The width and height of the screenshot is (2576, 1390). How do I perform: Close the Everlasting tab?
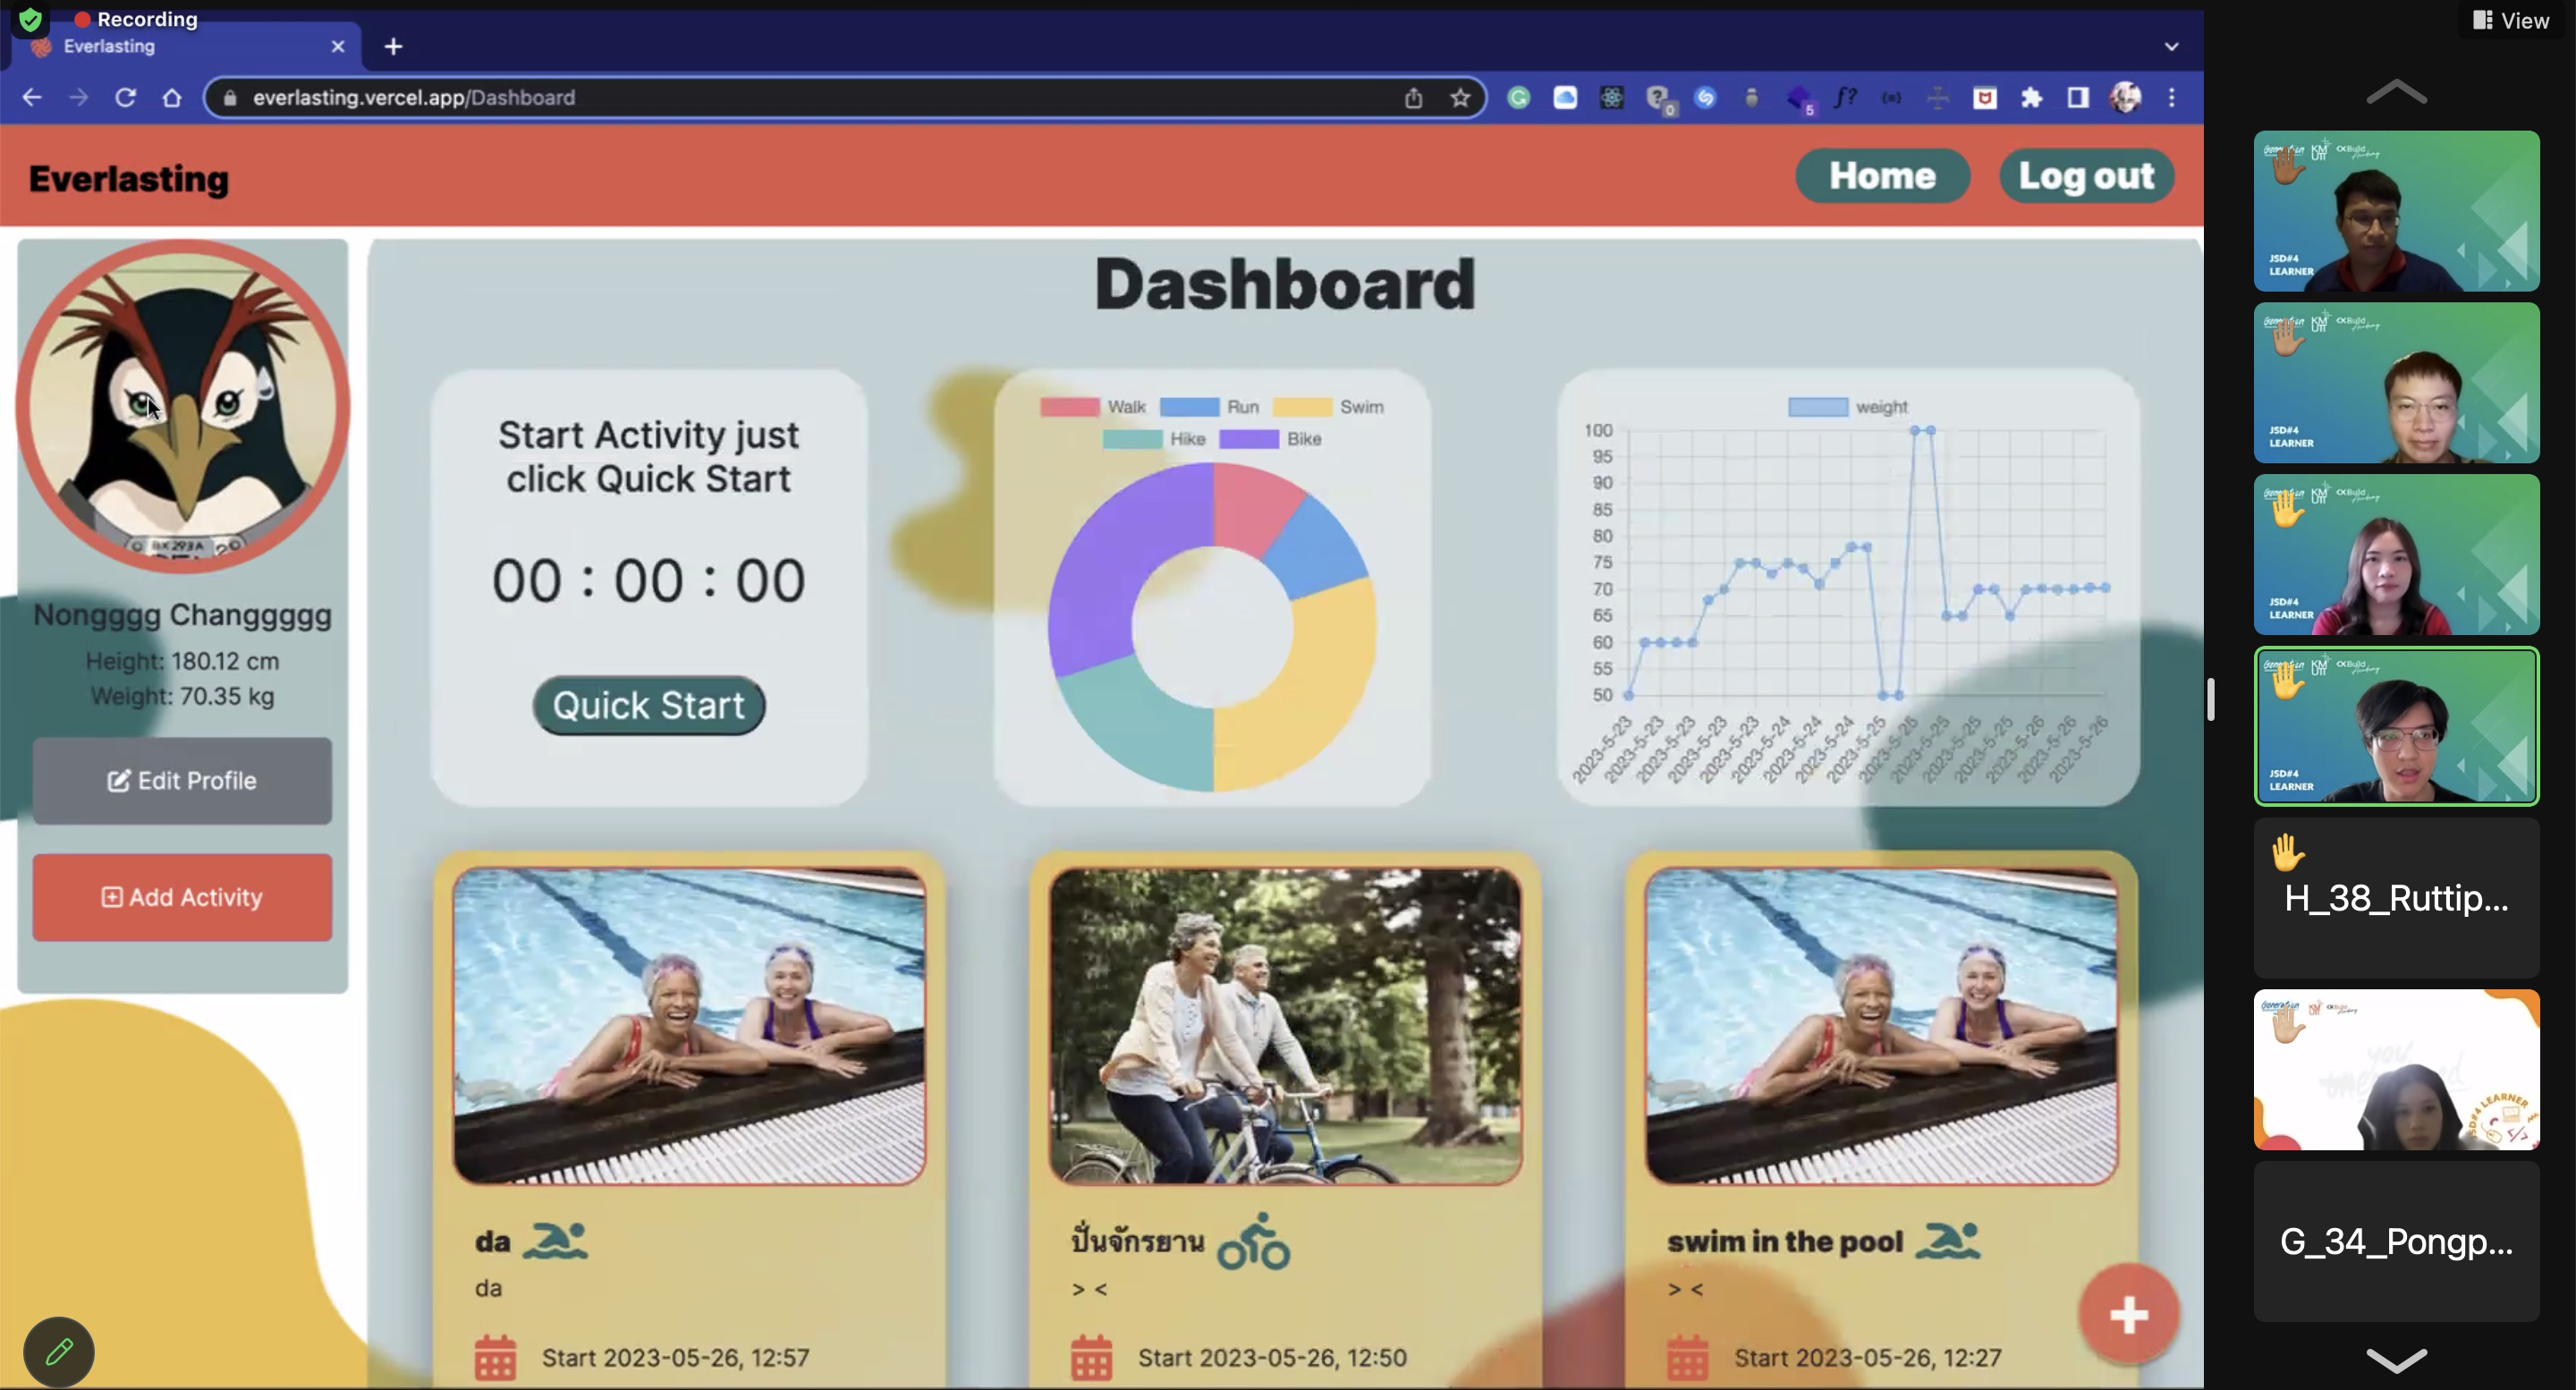[338, 46]
